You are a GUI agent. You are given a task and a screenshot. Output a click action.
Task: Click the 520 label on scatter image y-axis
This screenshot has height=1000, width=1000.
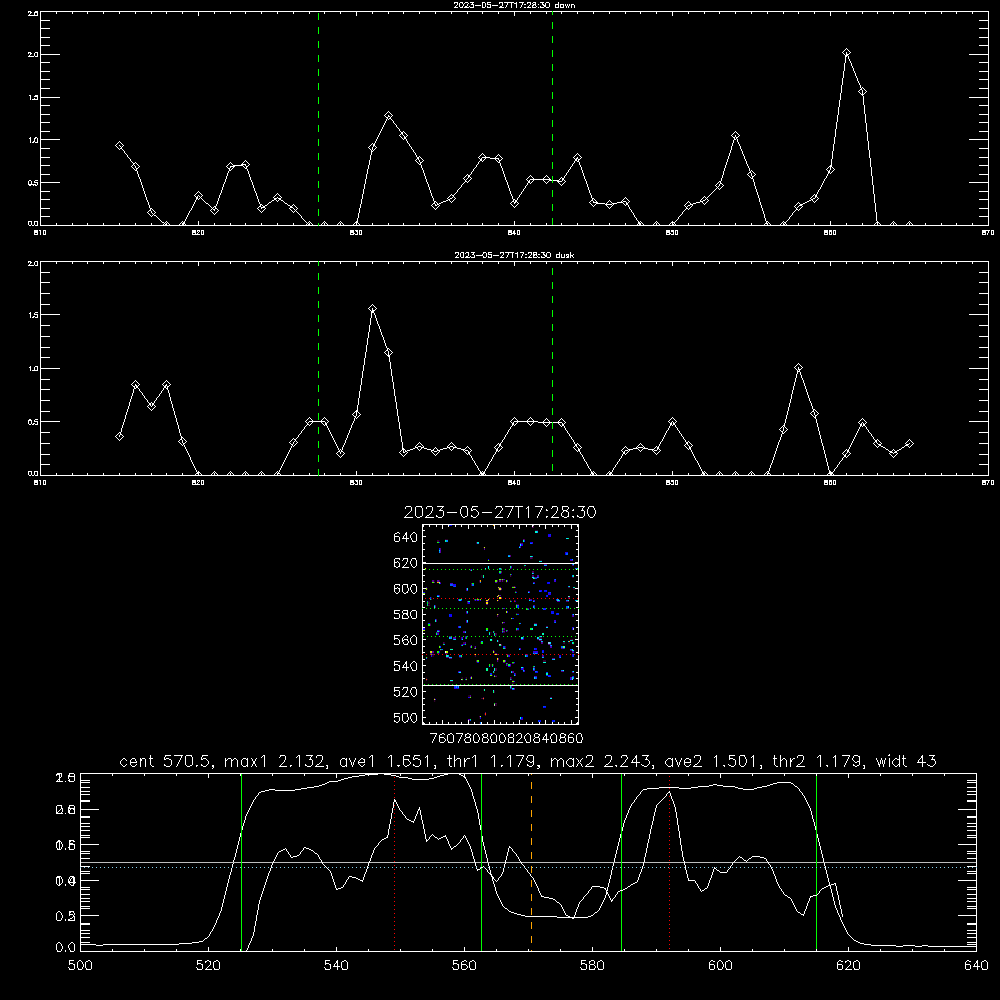406,692
